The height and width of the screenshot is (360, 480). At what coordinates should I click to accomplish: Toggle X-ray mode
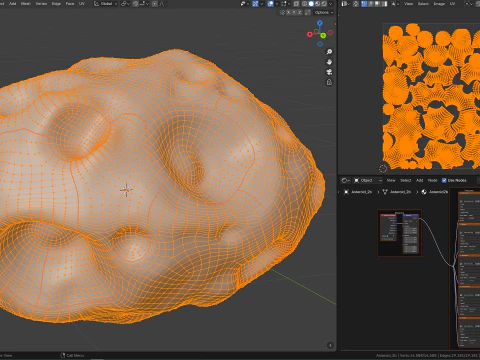pyautogui.click(x=296, y=4)
